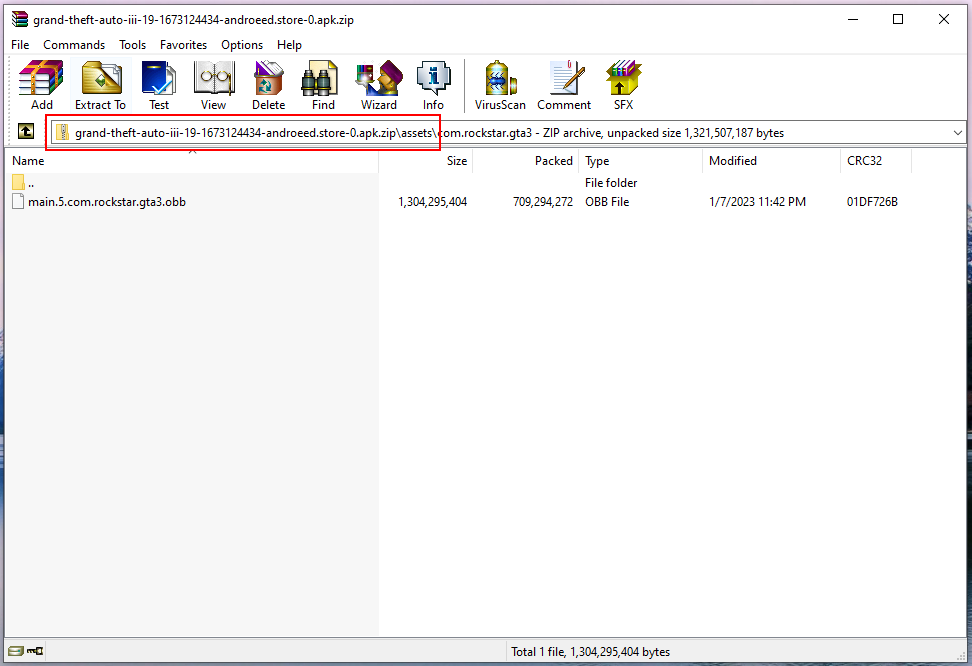Sort by the Modified column header

click(x=772, y=161)
